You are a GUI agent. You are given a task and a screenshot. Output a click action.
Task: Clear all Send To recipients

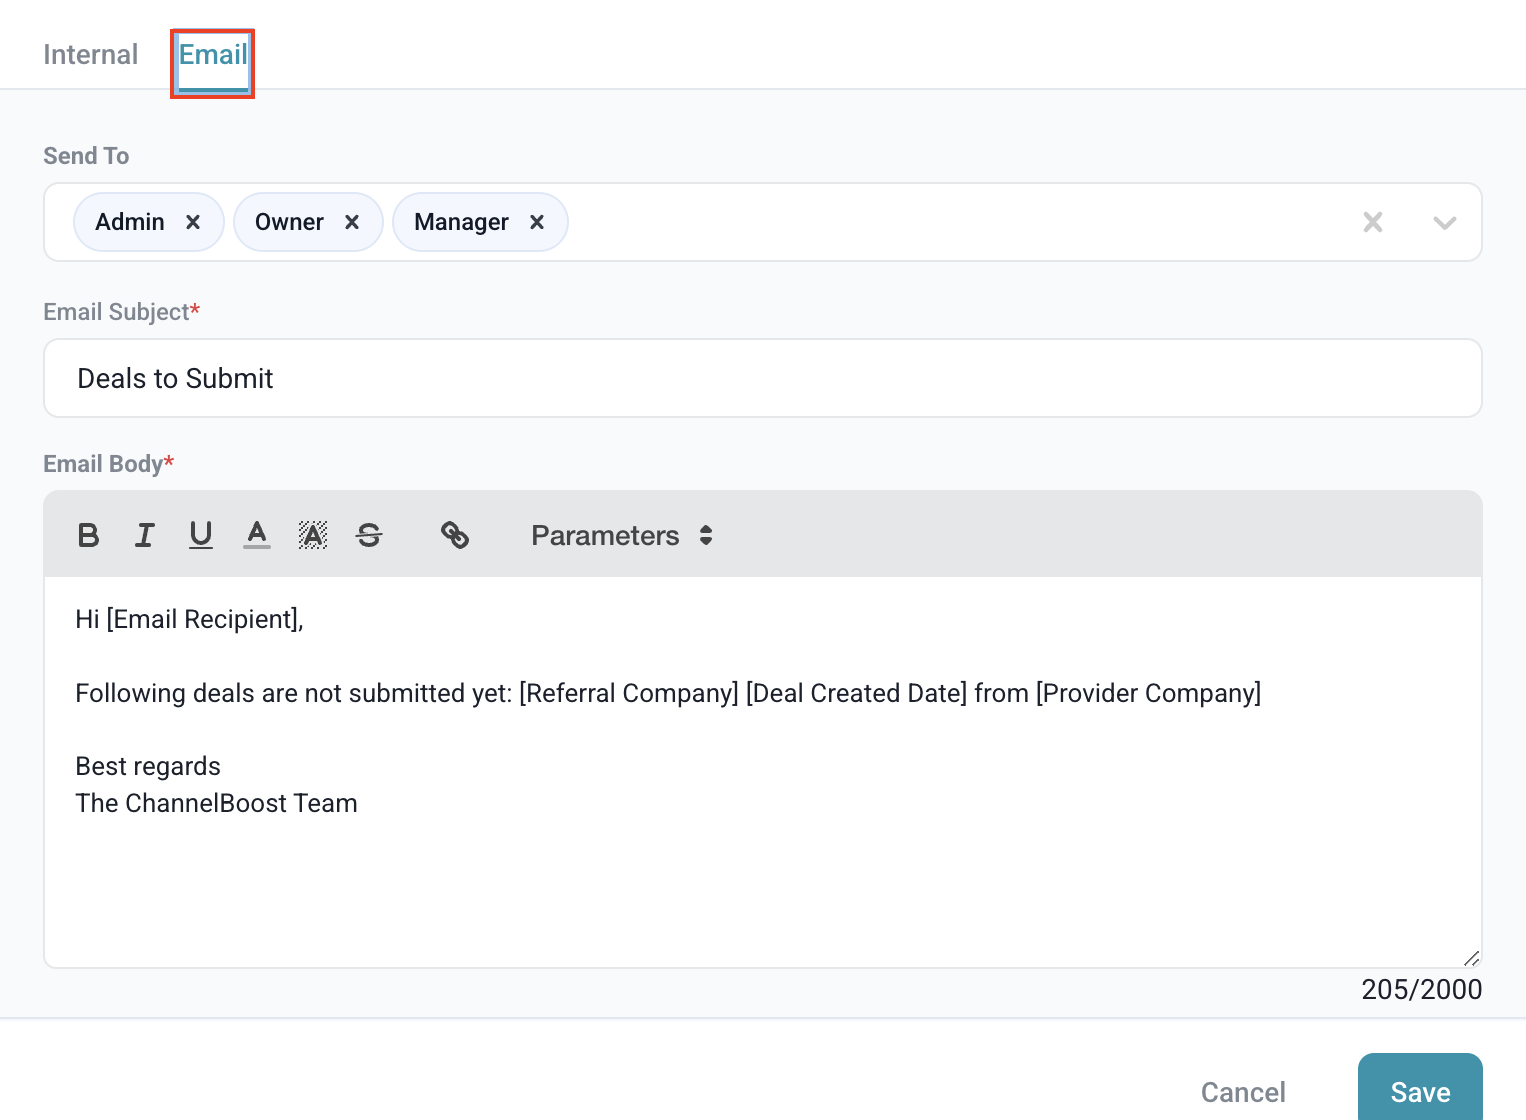pos(1373,222)
